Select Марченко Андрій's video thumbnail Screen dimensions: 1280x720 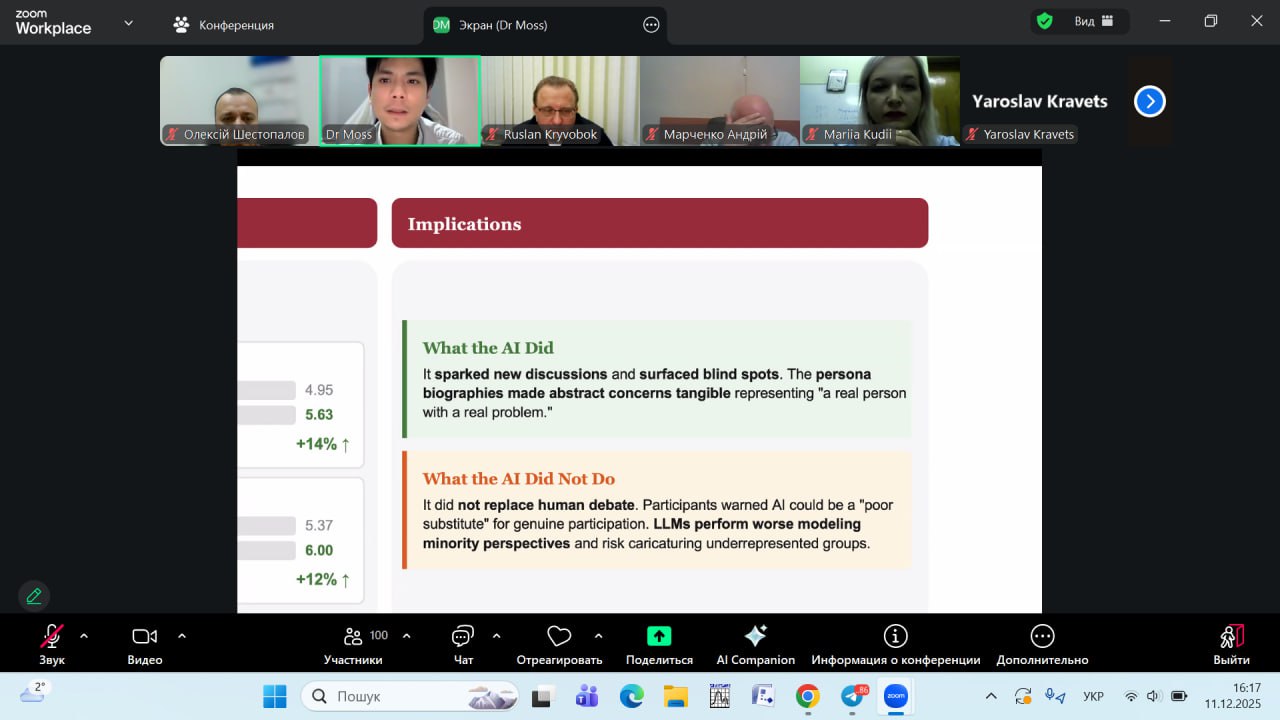tap(720, 101)
